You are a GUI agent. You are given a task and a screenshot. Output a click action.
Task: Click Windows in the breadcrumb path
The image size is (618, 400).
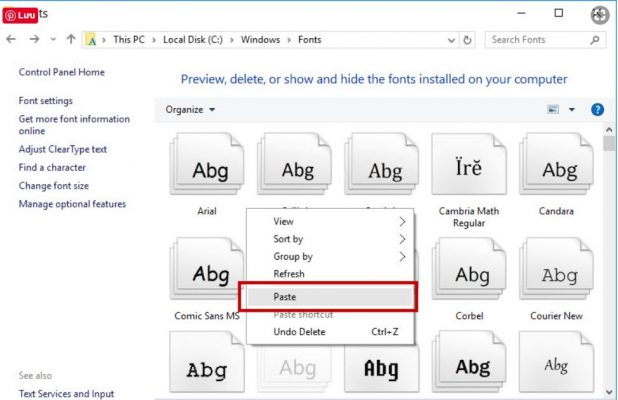260,40
